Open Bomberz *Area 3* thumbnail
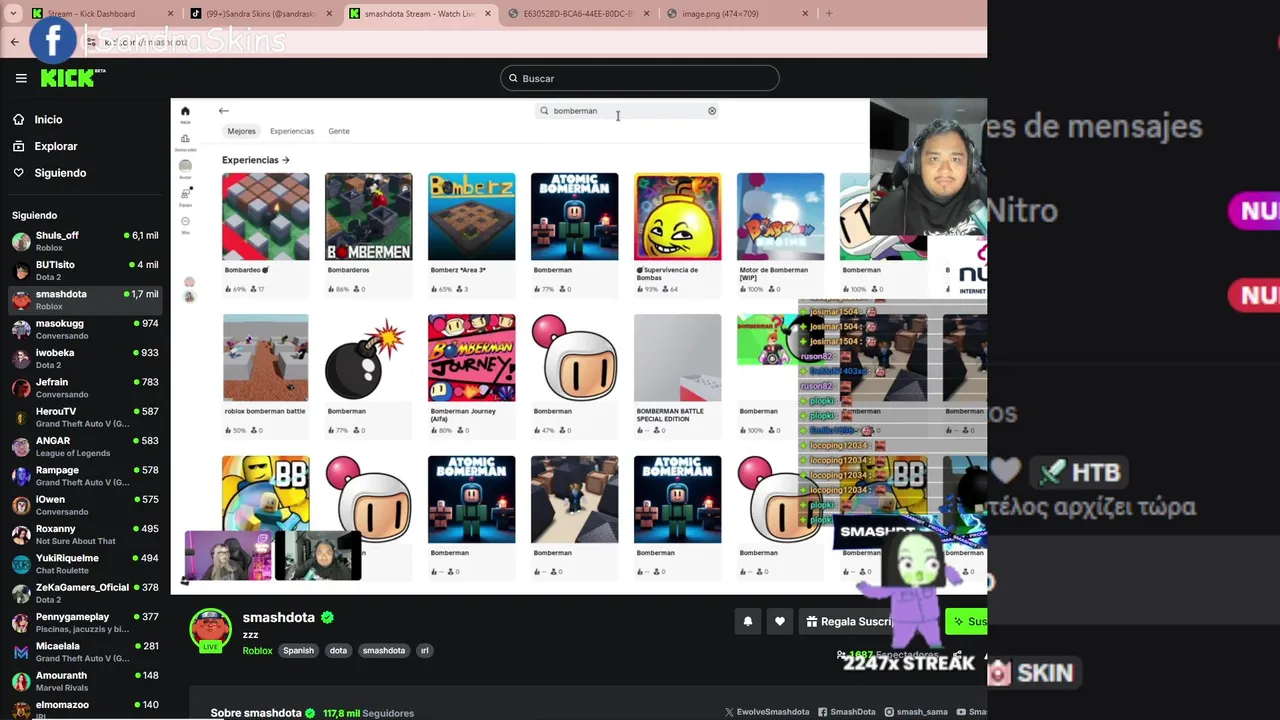 [471, 217]
